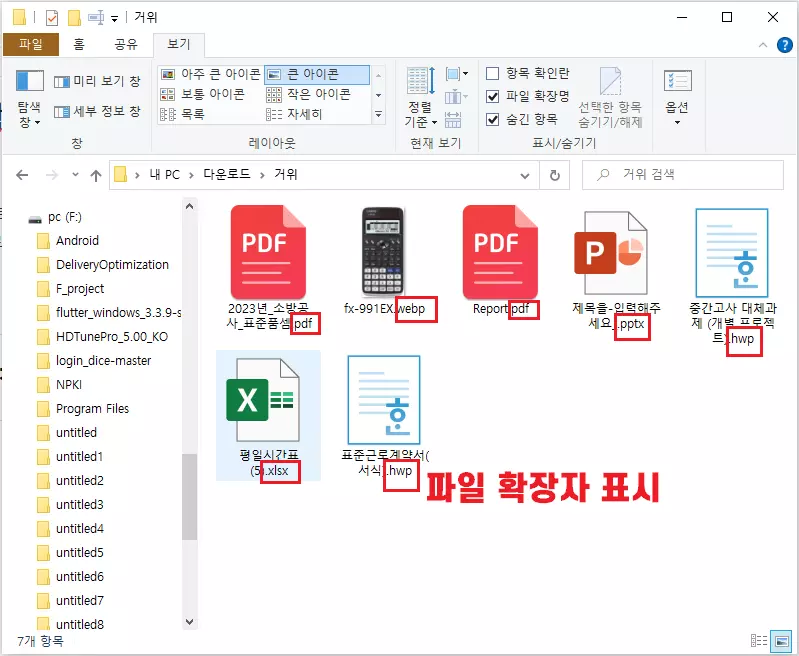Open the navigation pane (탐색 창) menu
Screen dimensions: 799x656
(29, 98)
